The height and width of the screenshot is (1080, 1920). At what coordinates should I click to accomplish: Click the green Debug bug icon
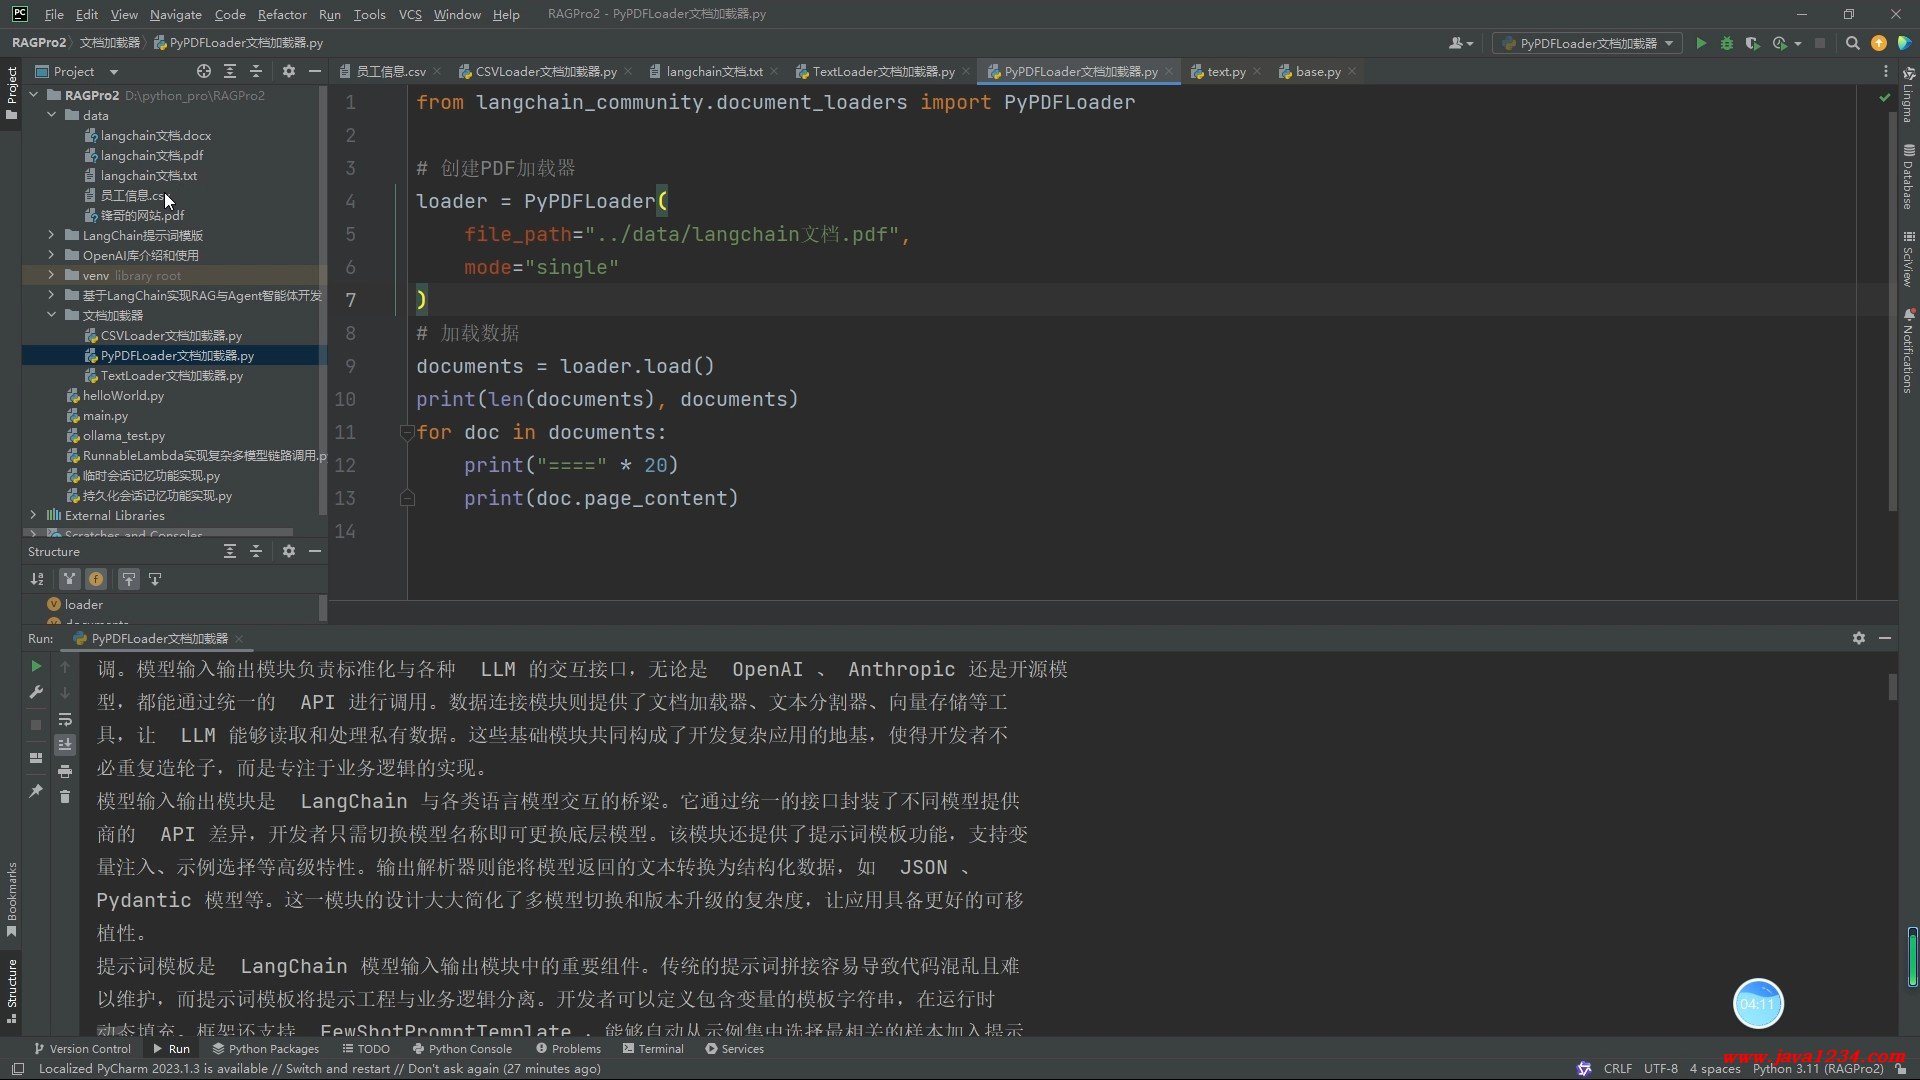point(1727,43)
